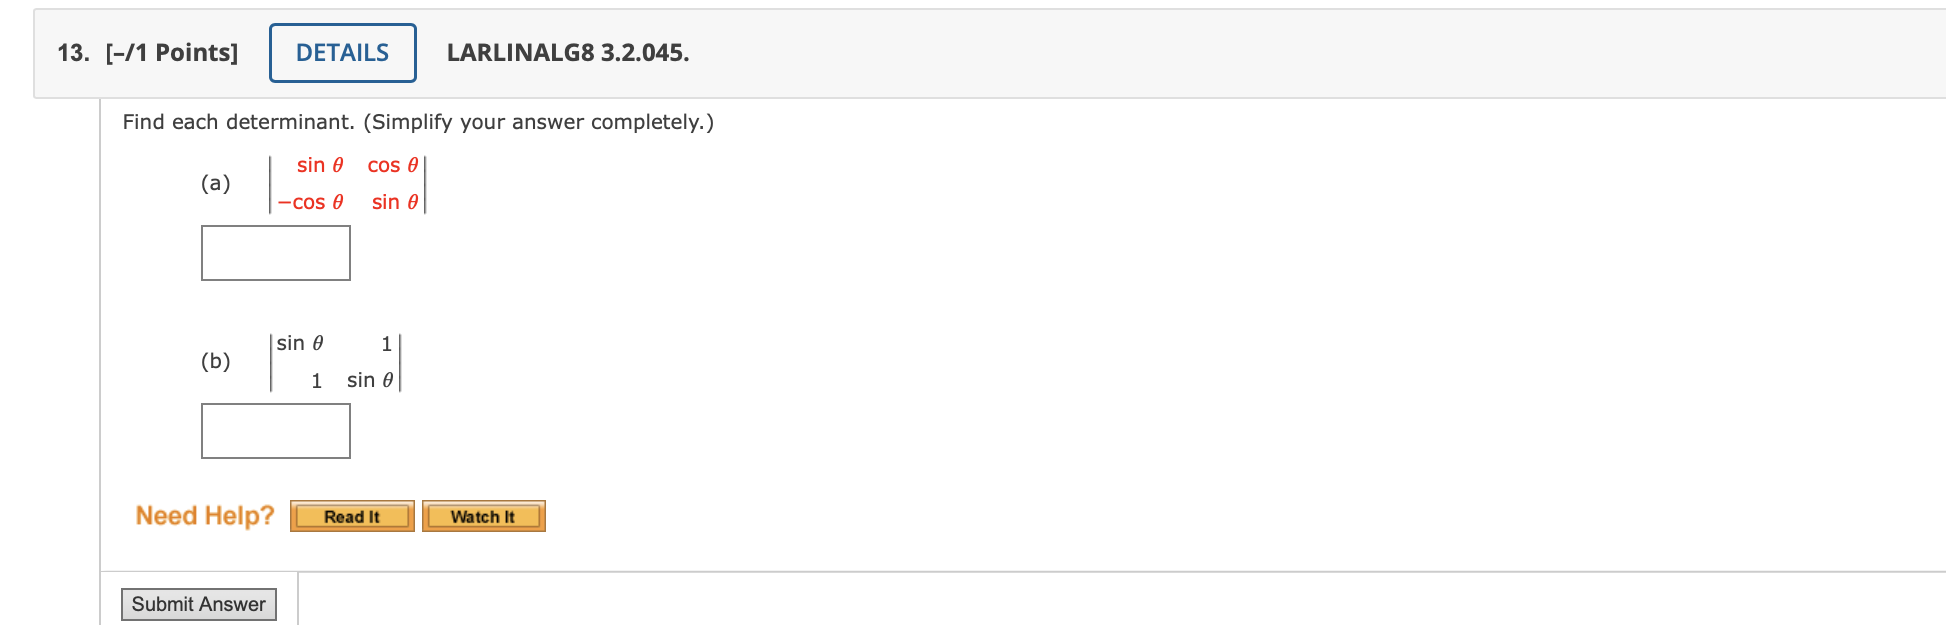Click the instruction text about simplifying answers
This screenshot has height=625, width=1946.
(417, 122)
